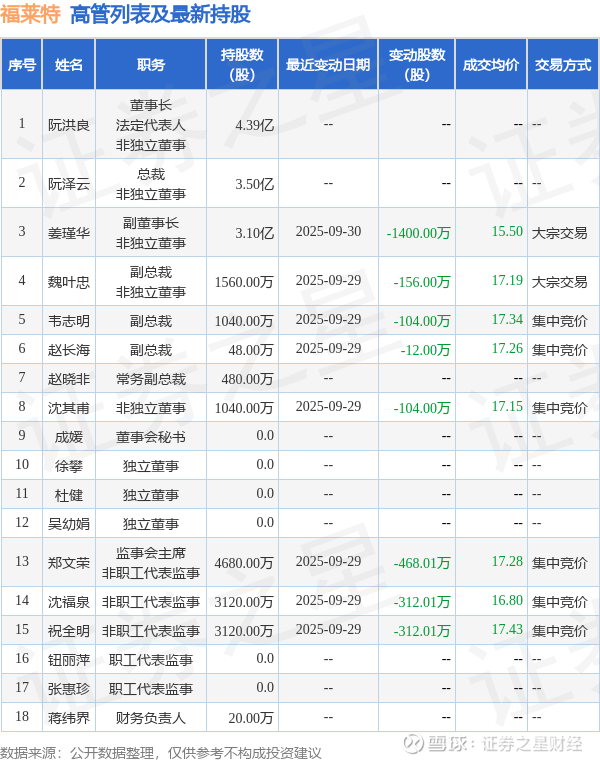Select the name 徐攀 in row 10
This screenshot has height=762, width=600.
point(69,466)
